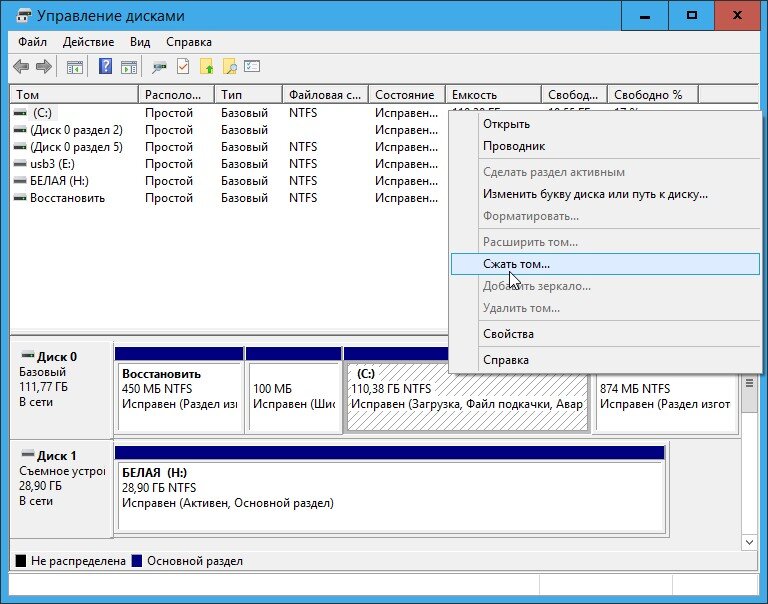768x604 pixels.
Task: Toggle the console tree pane icon
Action: click(74, 67)
